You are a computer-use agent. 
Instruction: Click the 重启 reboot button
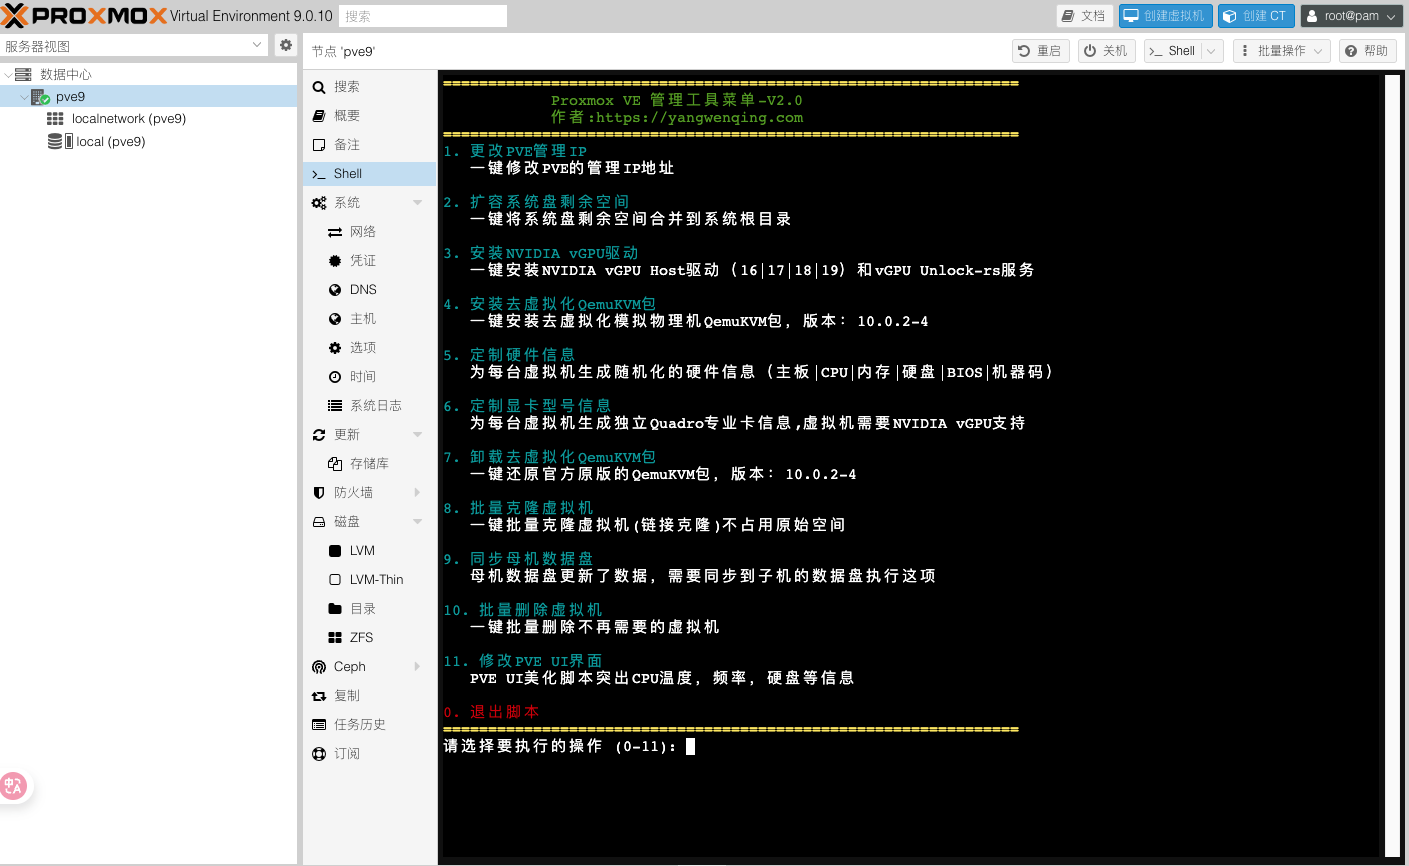(x=1040, y=51)
